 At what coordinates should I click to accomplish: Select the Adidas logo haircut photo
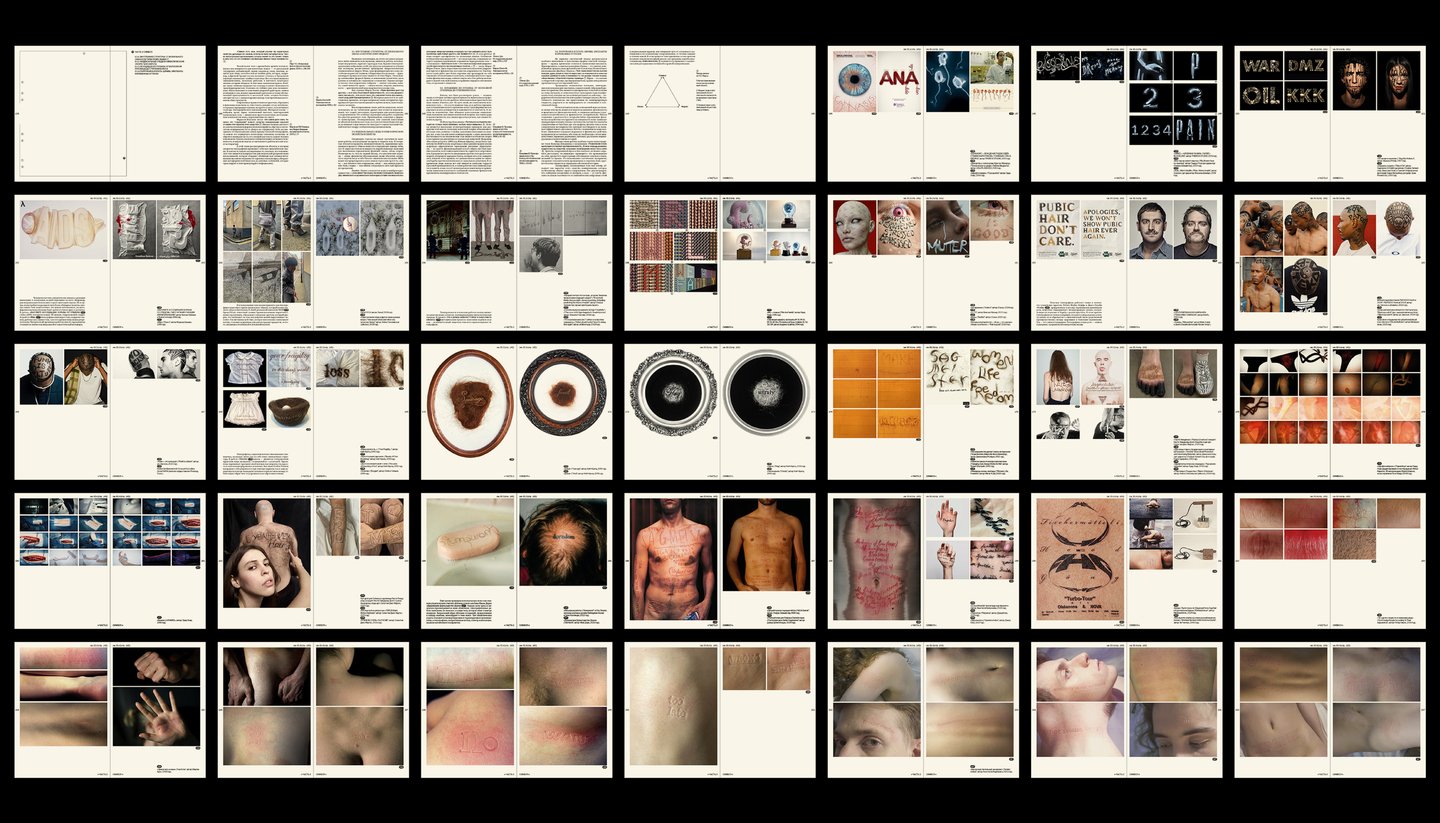(x=1304, y=284)
